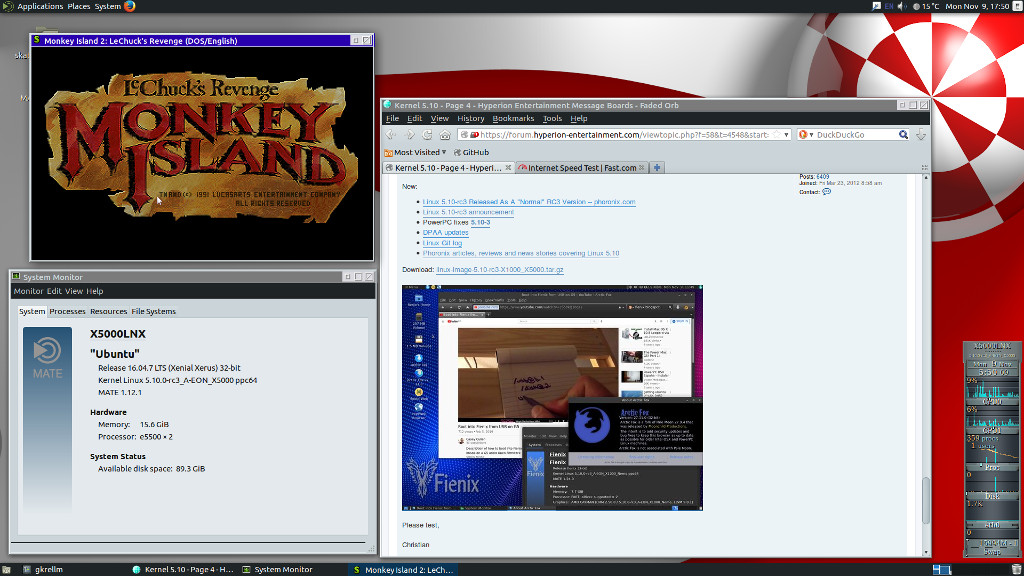Viewport: 1024px width, 576px height.
Task: Click the browser URL address field
Action: pos(625,135)
